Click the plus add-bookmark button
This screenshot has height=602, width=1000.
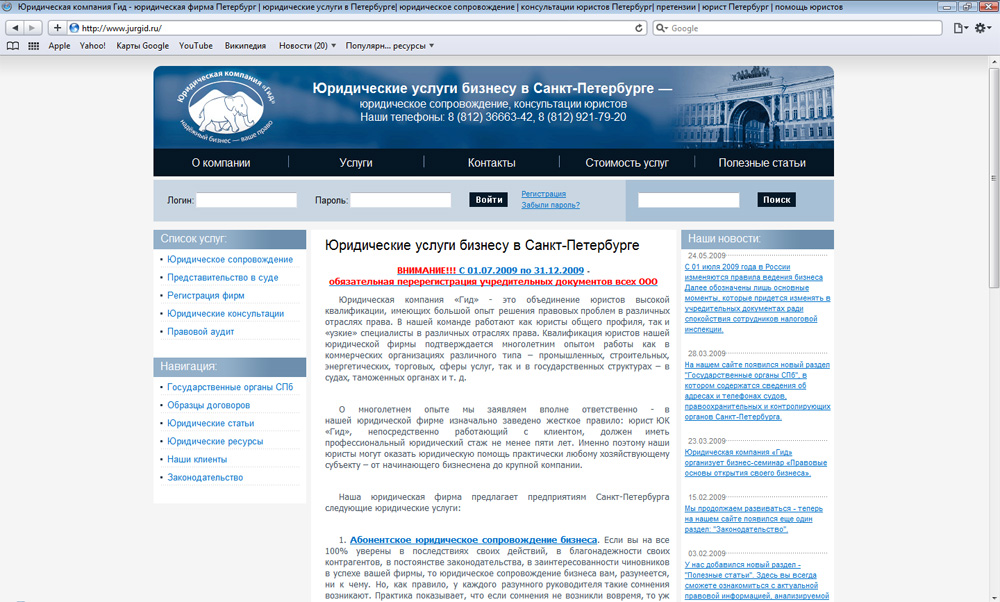coord(57,28)
